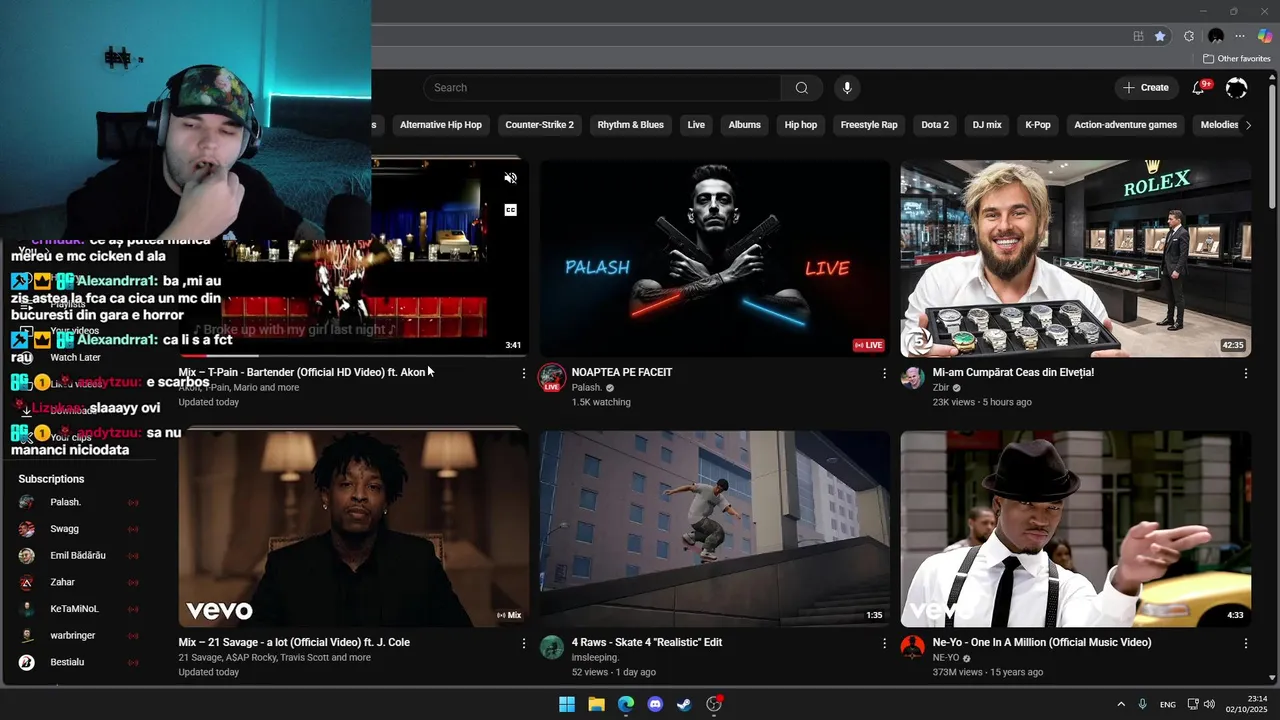The image size is (1280, 720).
Task: Open NOAPTEA PE FACEIT video title
Action: click(x=622, y=372)
